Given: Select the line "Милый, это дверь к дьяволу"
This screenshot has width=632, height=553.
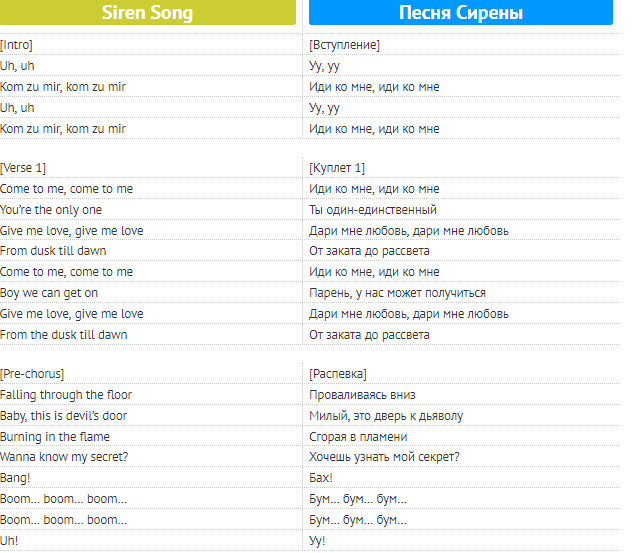Looking at the screenshot, I should (x=386, y=416).
